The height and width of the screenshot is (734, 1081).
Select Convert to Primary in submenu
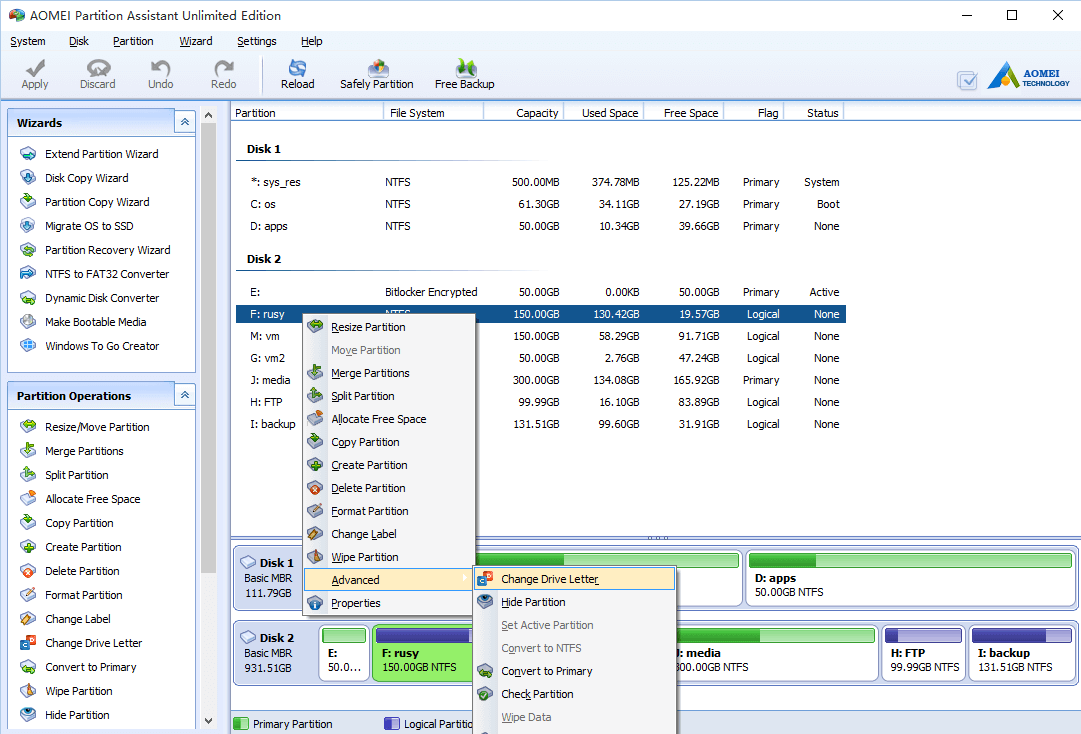pos(574,671)
